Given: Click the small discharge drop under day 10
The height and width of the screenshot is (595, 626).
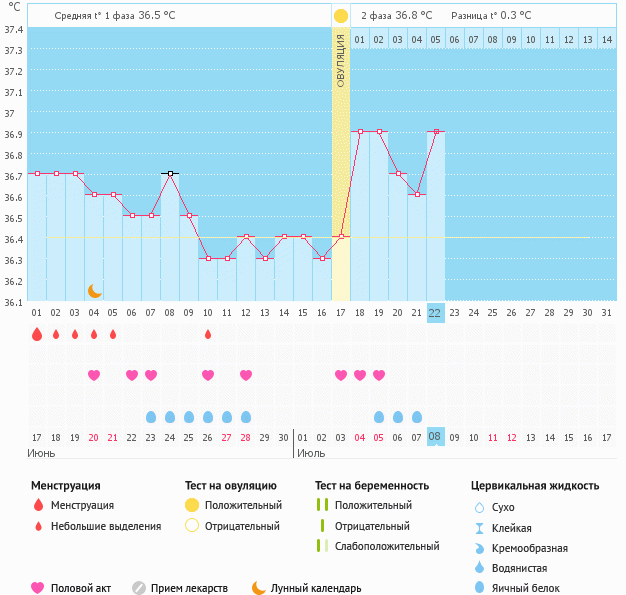Looking at the screenshot, I should pos(208,334).
